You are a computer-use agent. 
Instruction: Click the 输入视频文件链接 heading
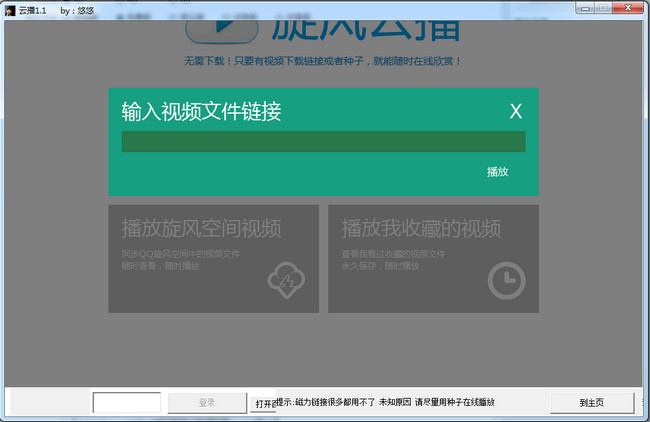point(201,112)
